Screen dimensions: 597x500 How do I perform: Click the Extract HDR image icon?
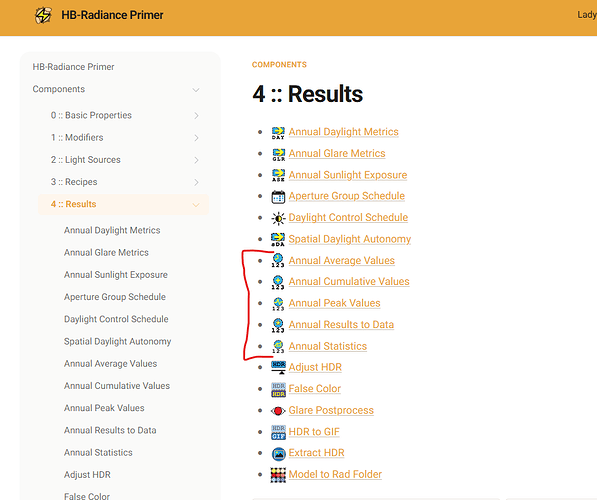[x=278, y=454]
